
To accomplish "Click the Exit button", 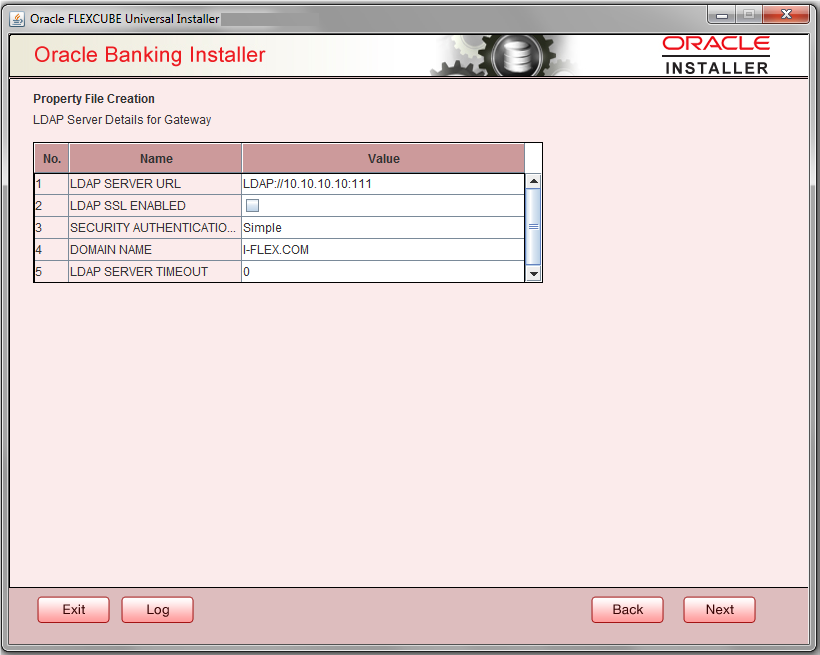I will [74, 609].
